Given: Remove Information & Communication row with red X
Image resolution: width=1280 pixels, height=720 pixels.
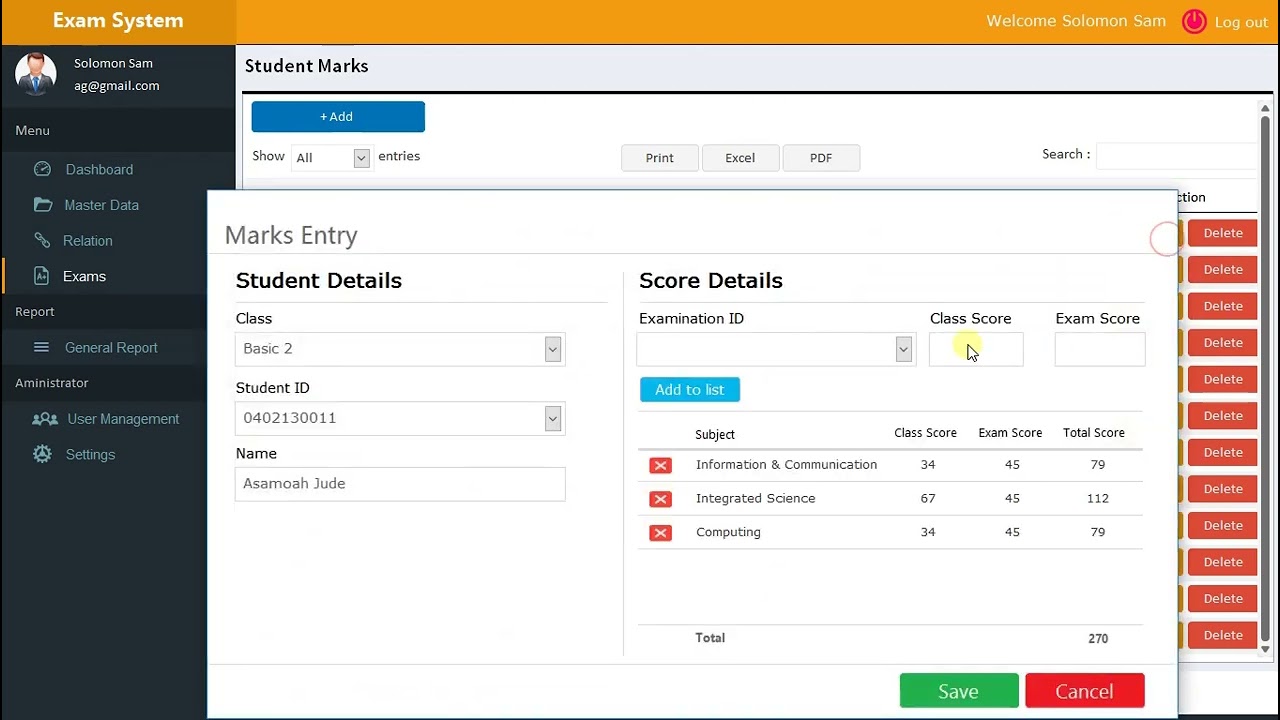Looking at the screenshot, I should pos(660,465).
